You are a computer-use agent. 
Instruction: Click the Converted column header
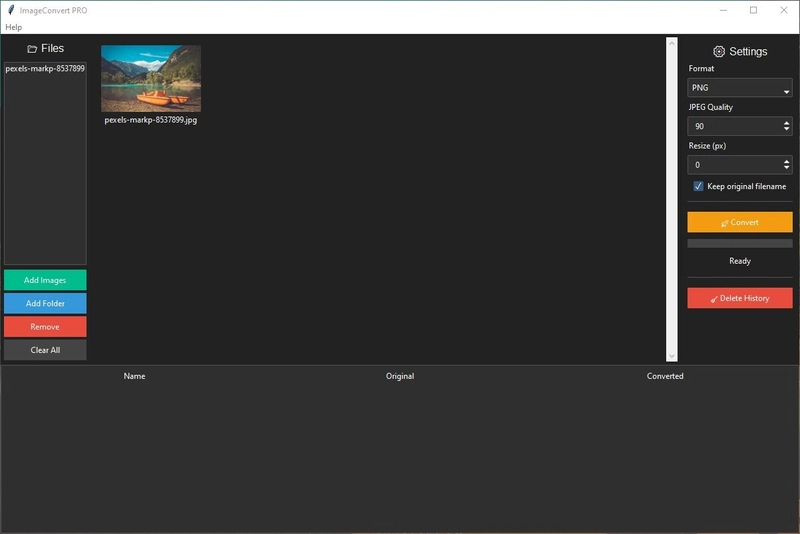[x=665, y=376]
